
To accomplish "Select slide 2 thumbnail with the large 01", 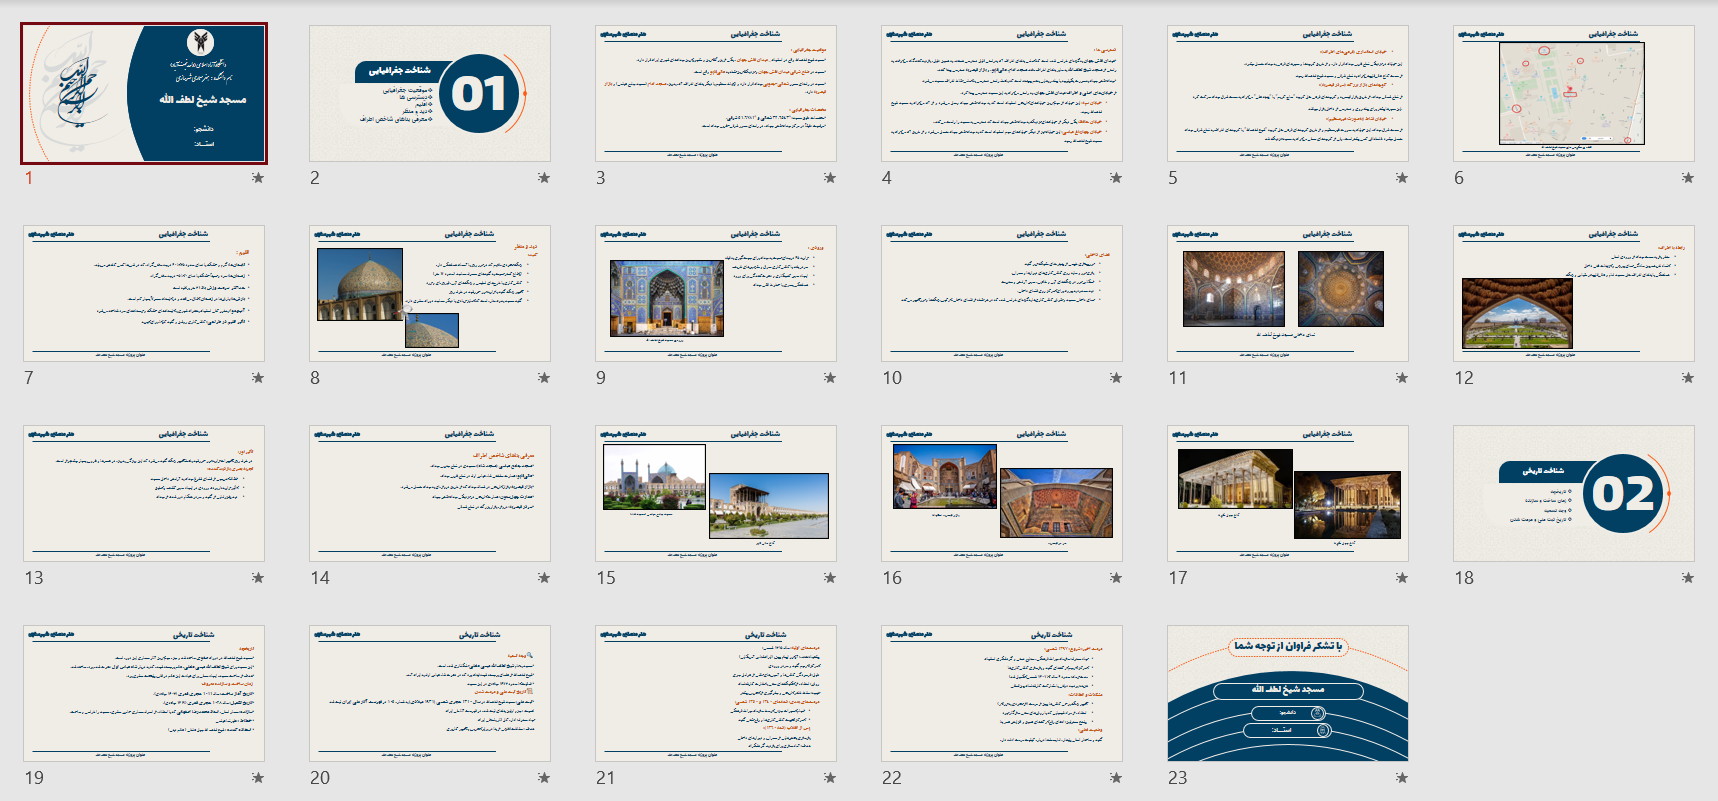I will 430,93.
